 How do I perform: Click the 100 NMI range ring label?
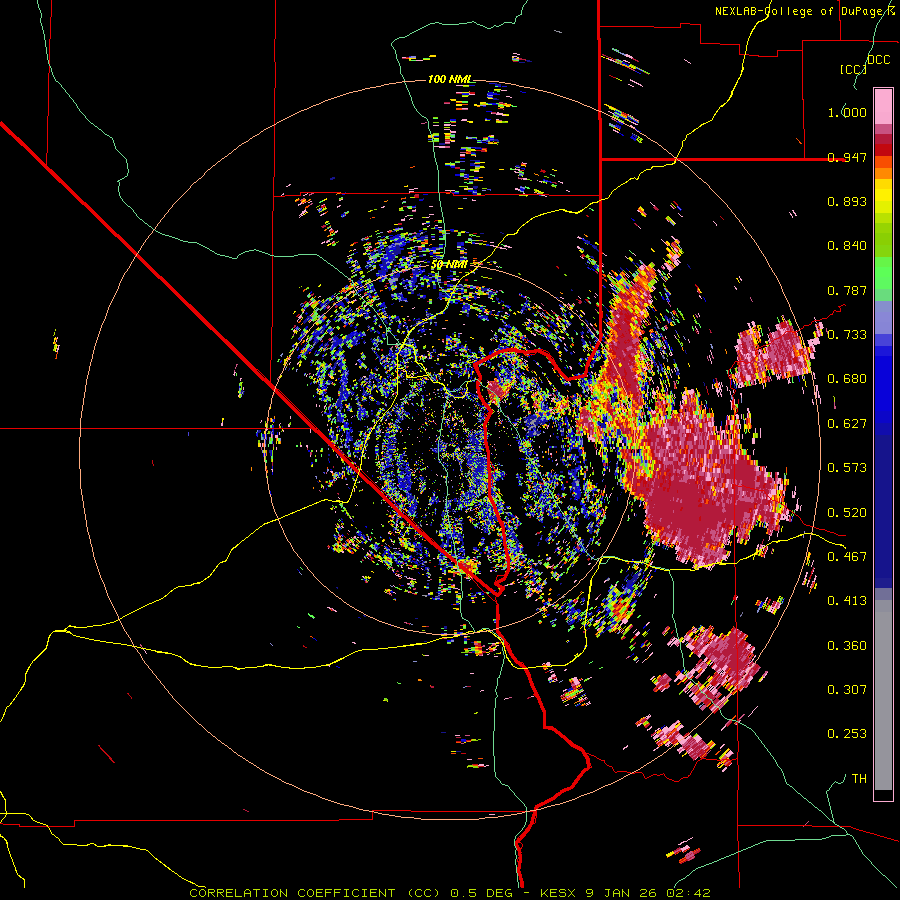point(450,79)
